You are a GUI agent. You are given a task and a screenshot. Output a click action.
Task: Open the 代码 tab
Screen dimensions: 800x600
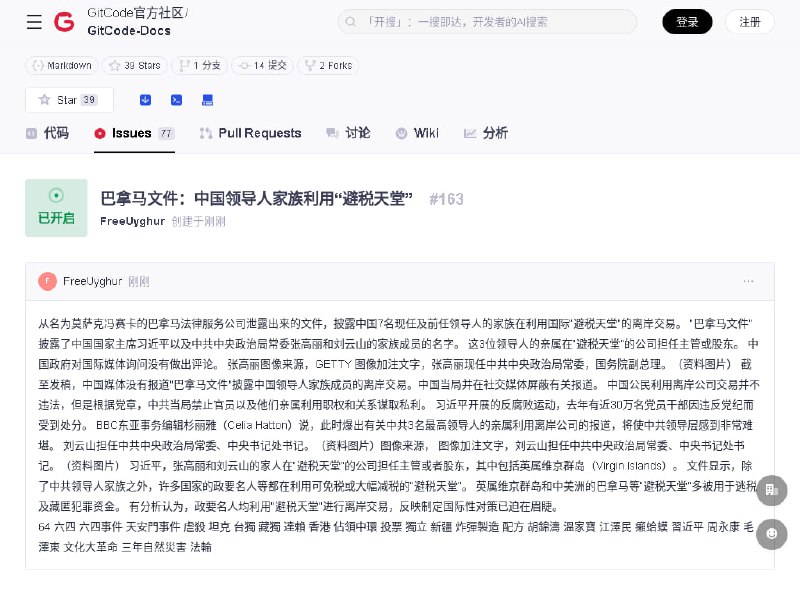coord(47,133)
